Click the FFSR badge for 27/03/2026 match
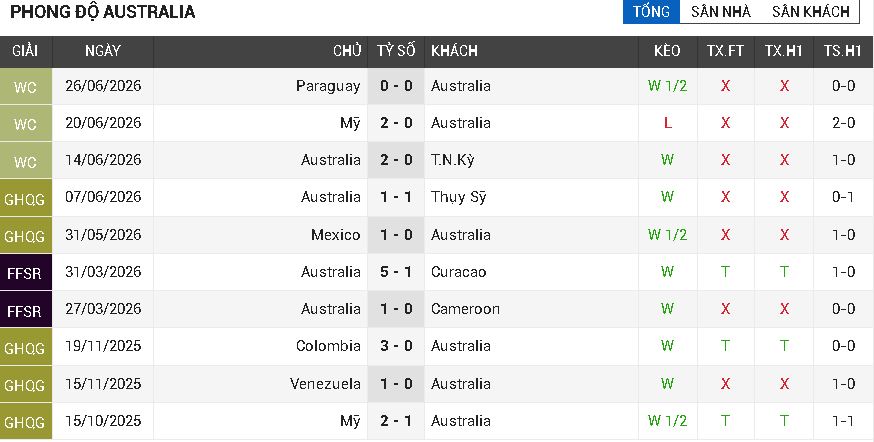 pyautogui.click(x=26, y=309)
